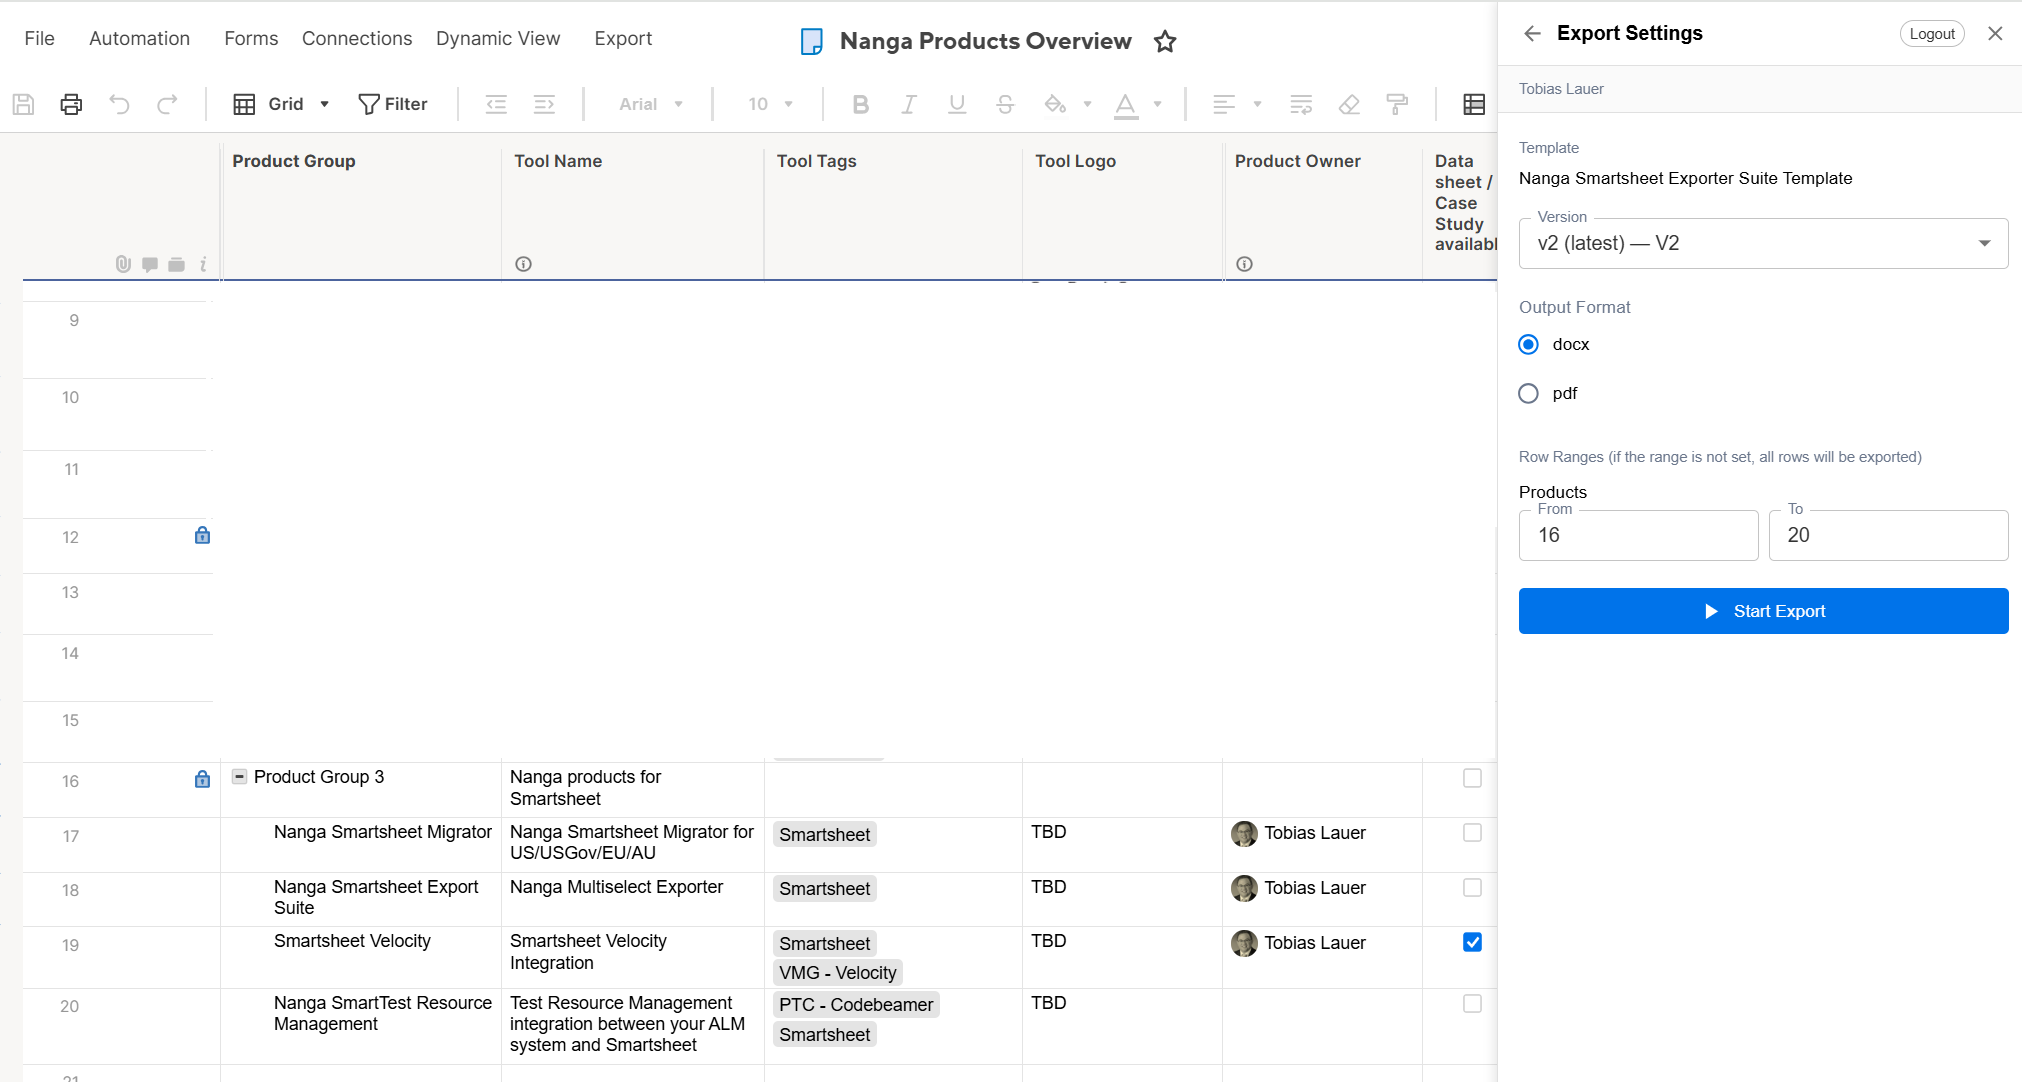2022x1082 pixels.
Task: Open the Automation menu
Action: [139, 38]
